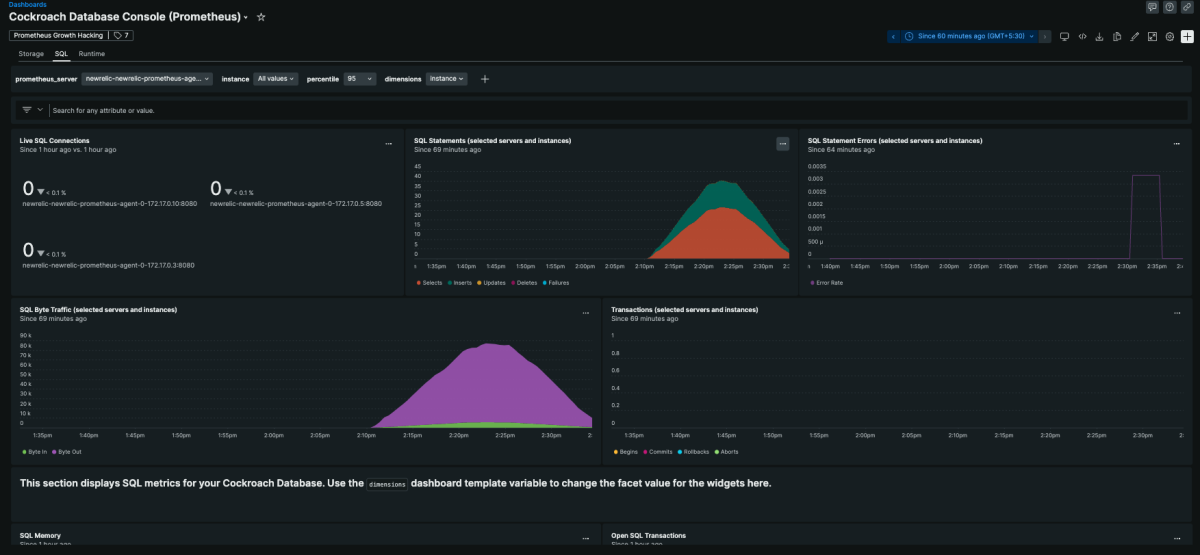Focus the 'Search for any attribute or value' field
1200x555 pixels.
click(x=616, y=110)
